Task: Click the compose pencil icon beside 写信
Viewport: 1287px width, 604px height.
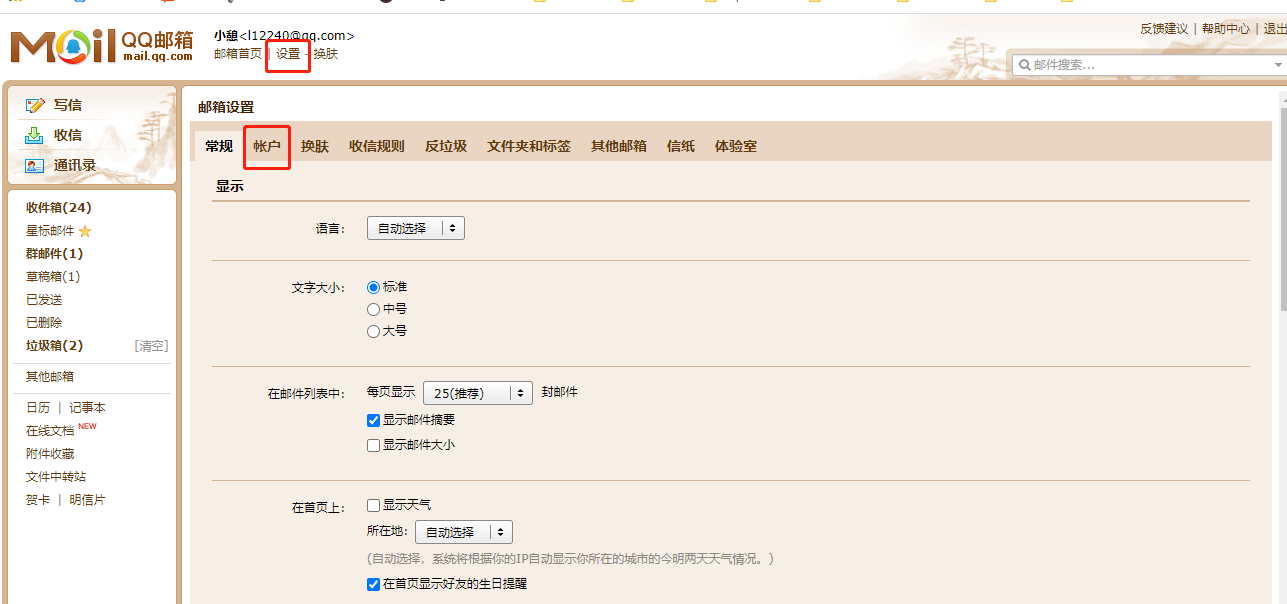Action: [x=35, y=105]
